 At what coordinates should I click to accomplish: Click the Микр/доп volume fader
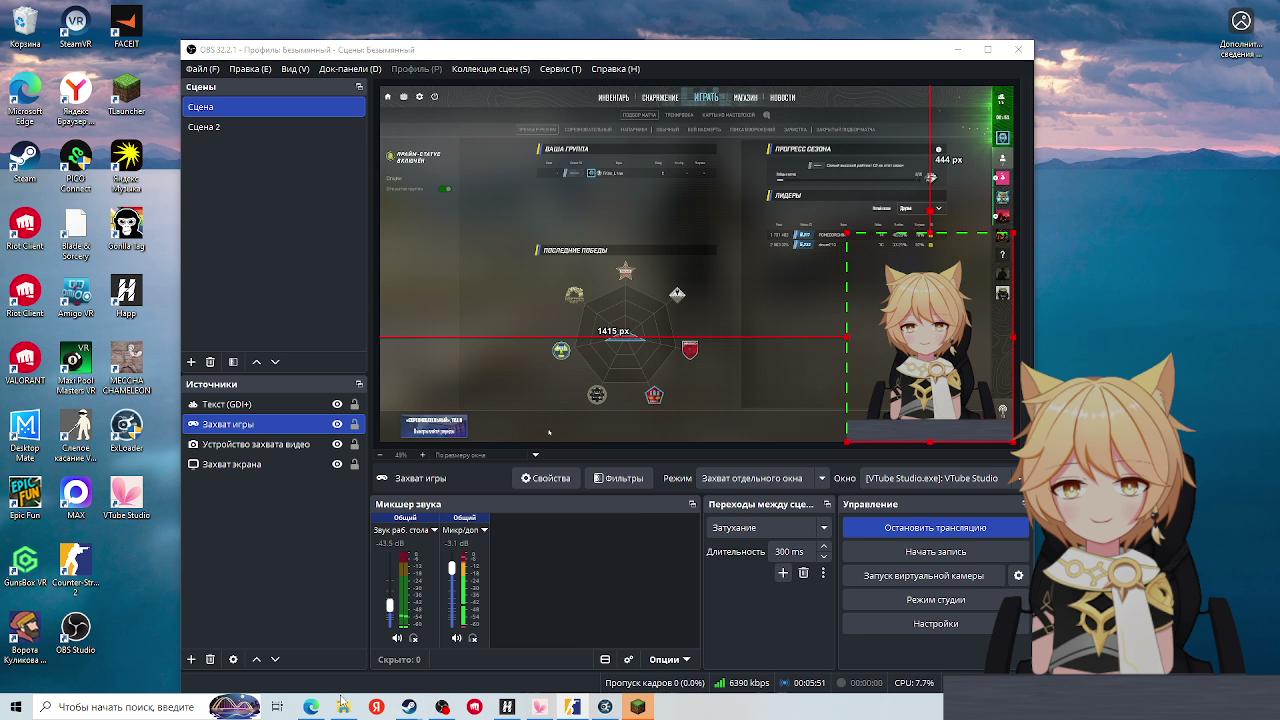[452, 568]
